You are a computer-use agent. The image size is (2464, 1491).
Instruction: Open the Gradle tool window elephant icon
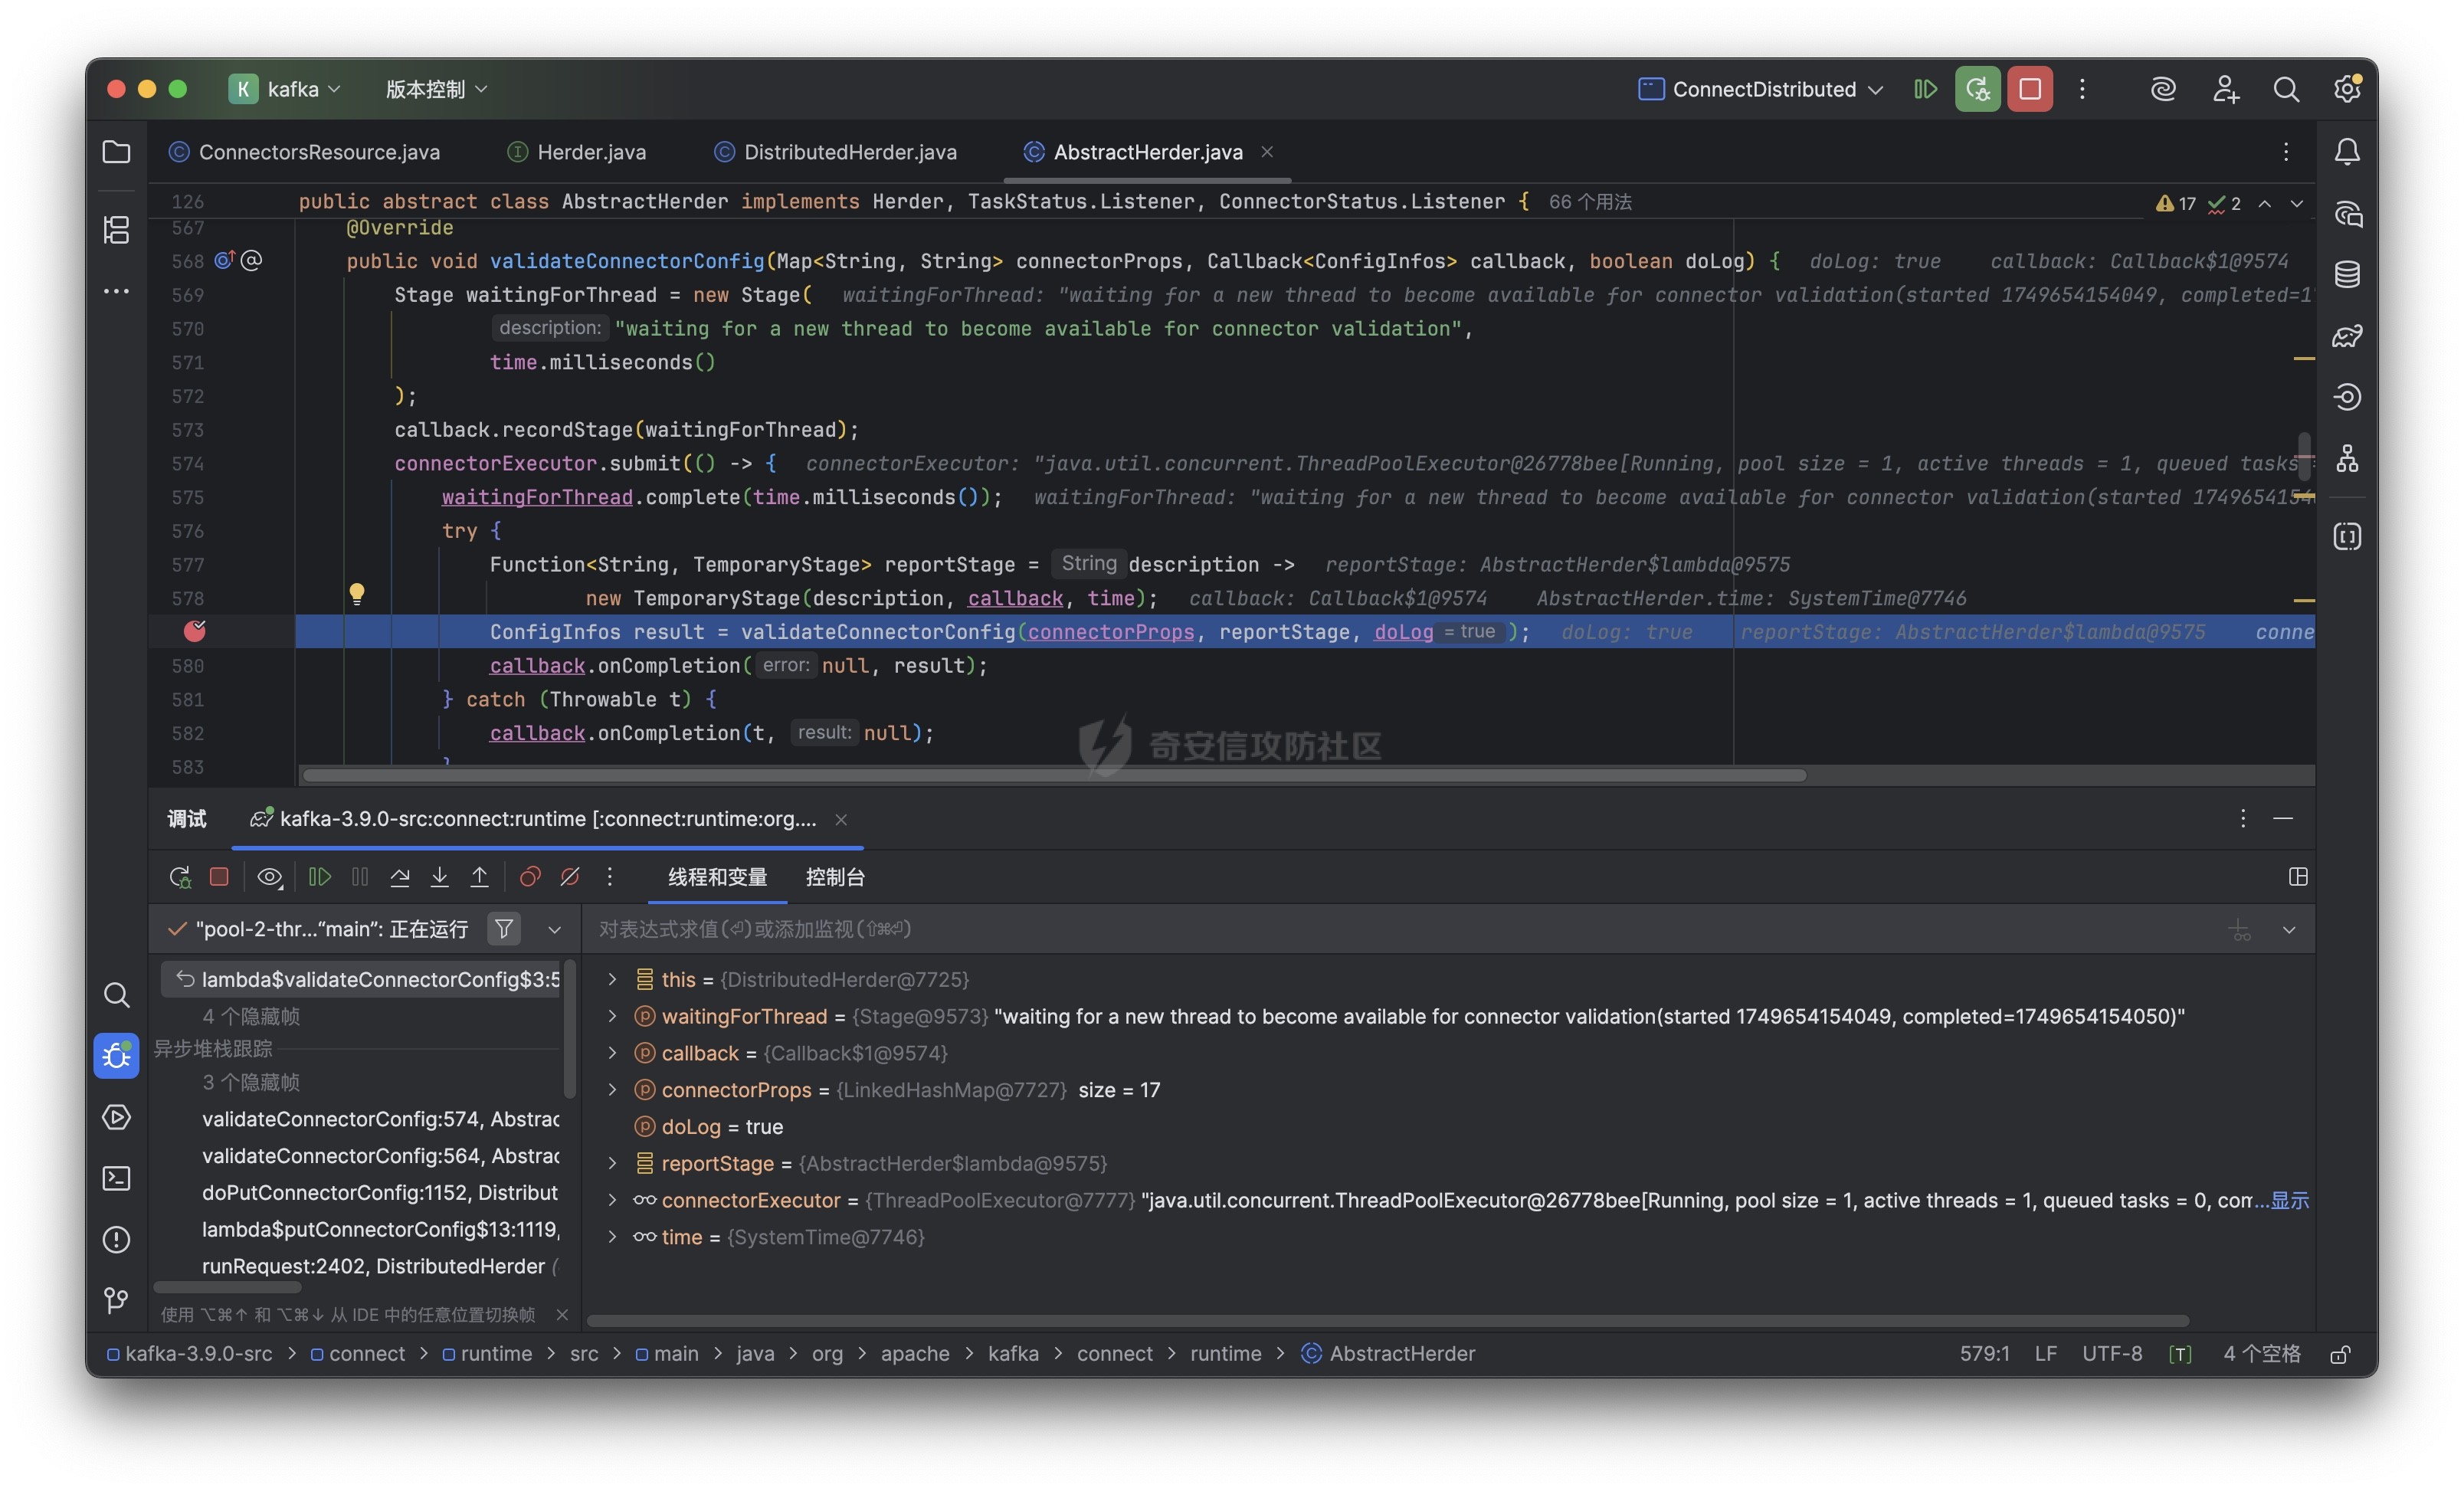2347,336
